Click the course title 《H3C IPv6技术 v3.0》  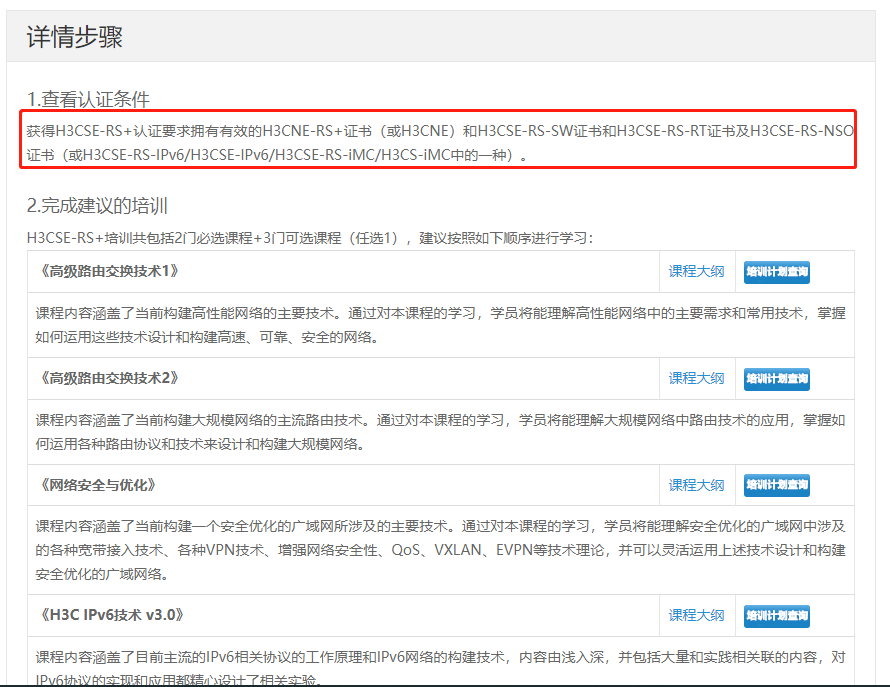pos(111,615)
